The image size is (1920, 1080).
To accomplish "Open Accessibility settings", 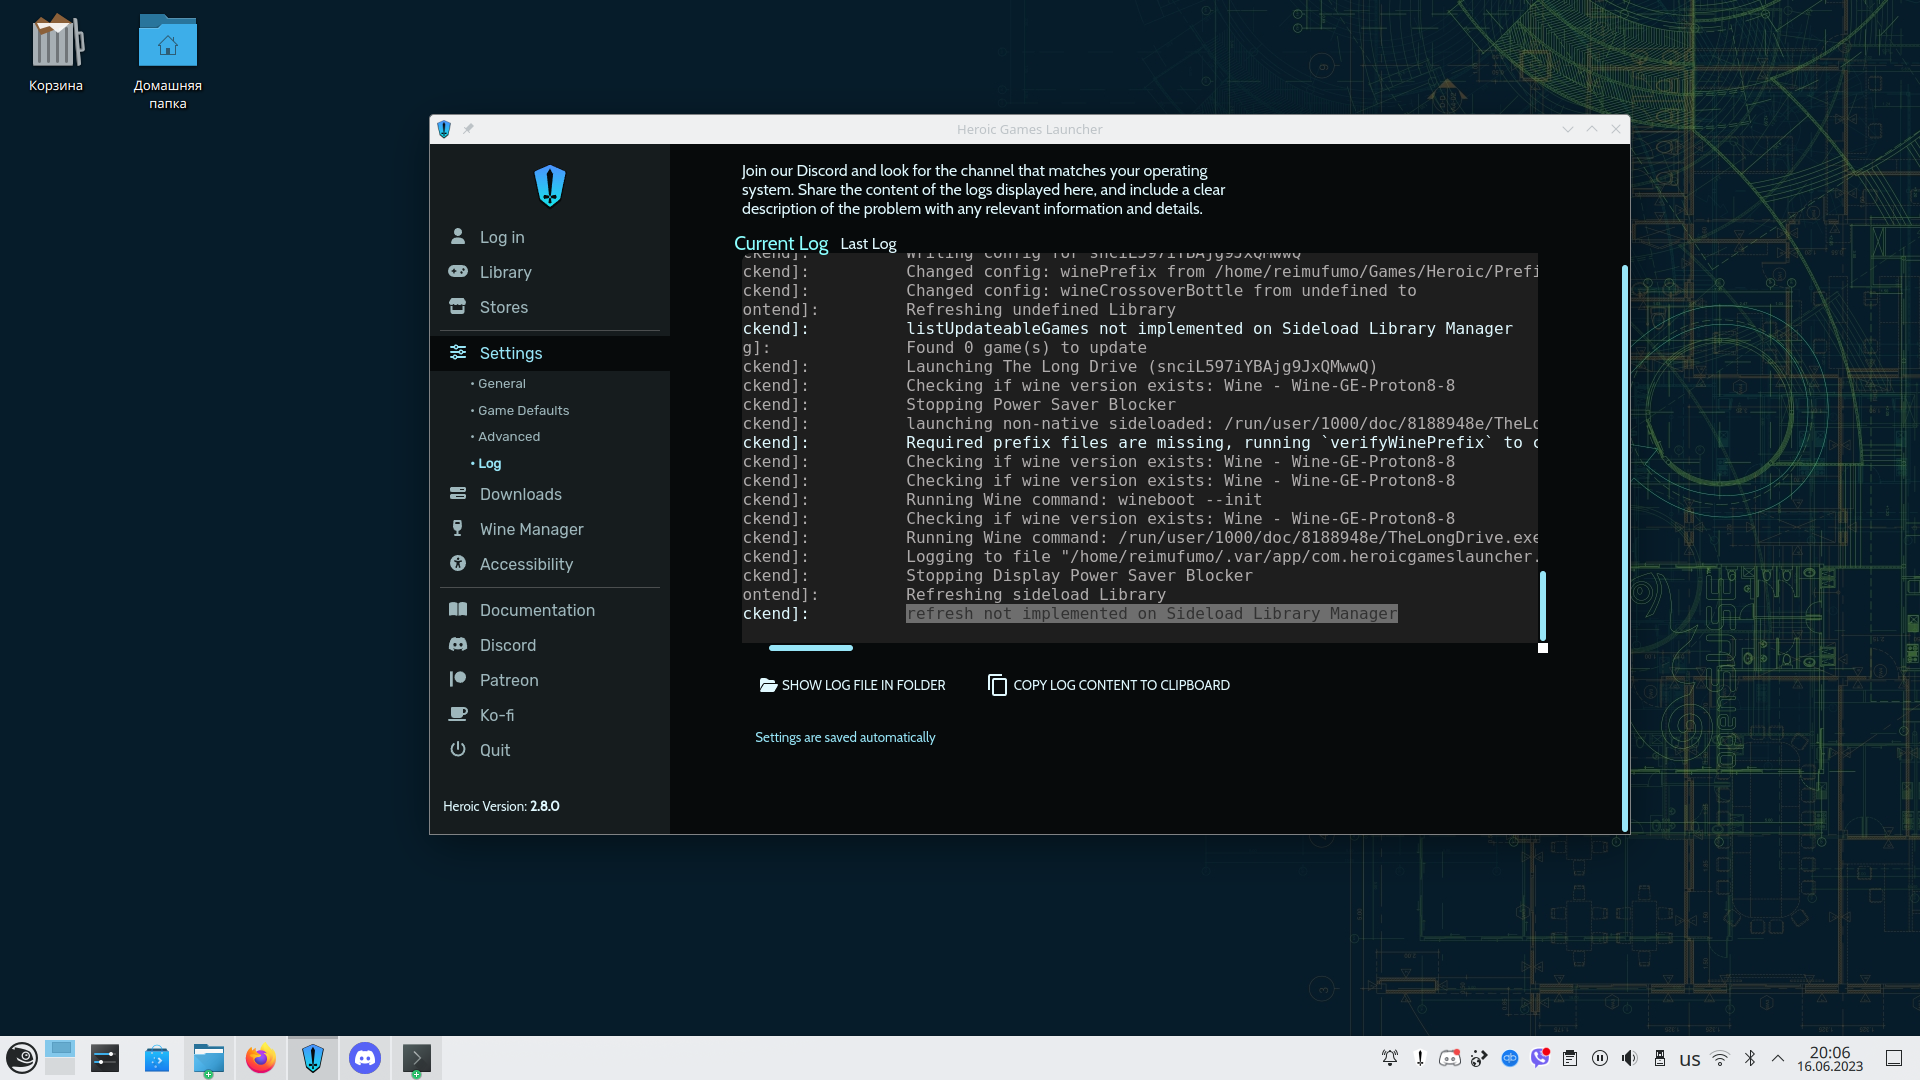I will tap(526, 564).
